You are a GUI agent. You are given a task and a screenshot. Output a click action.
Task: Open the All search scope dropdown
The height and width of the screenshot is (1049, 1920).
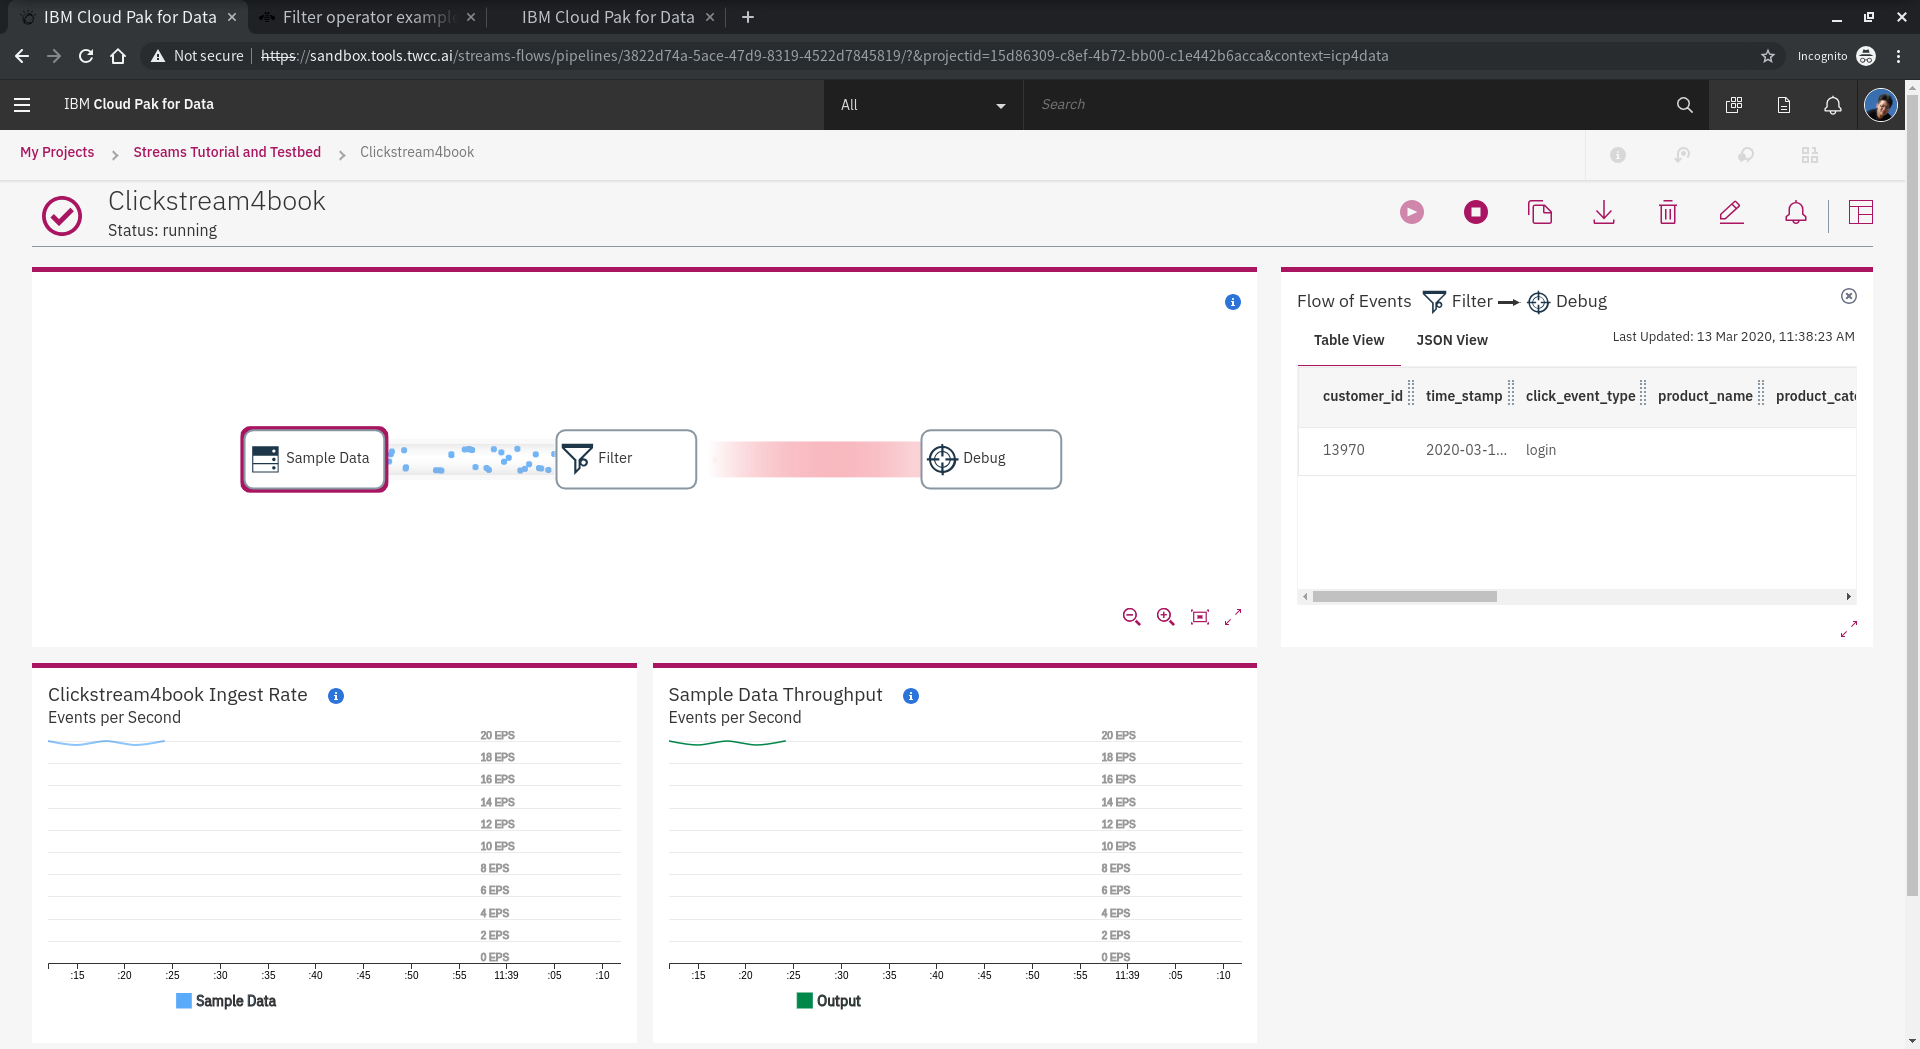(923, 104)
